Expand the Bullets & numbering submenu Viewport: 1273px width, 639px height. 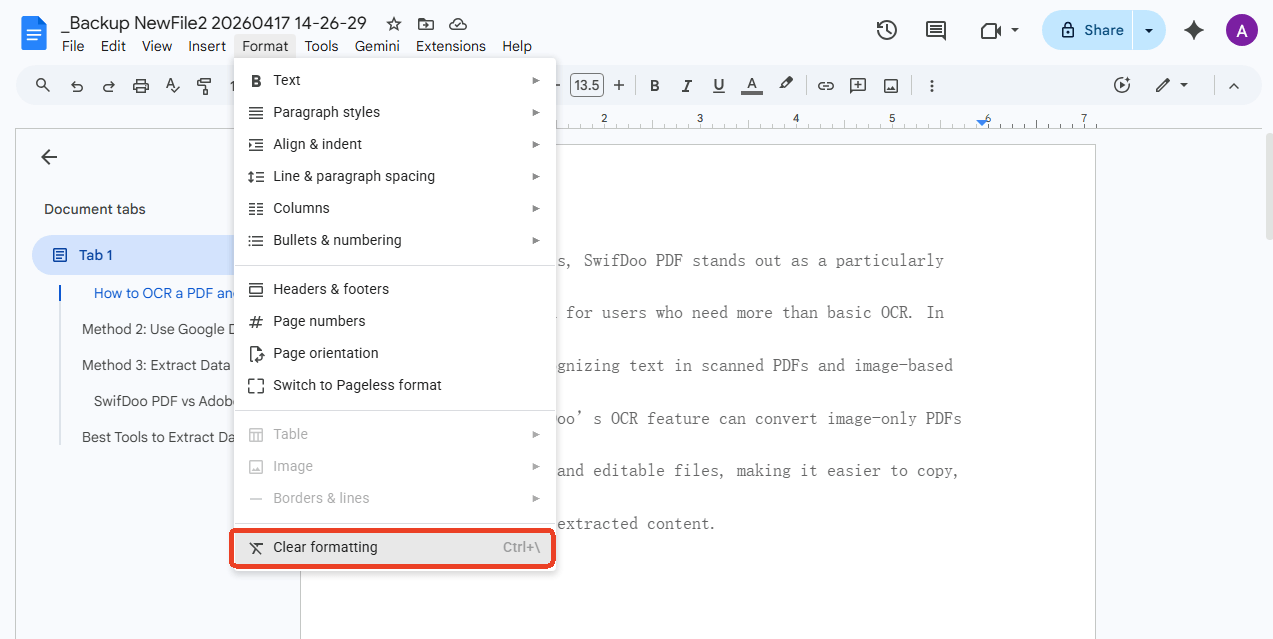click(x=394, y=240)
